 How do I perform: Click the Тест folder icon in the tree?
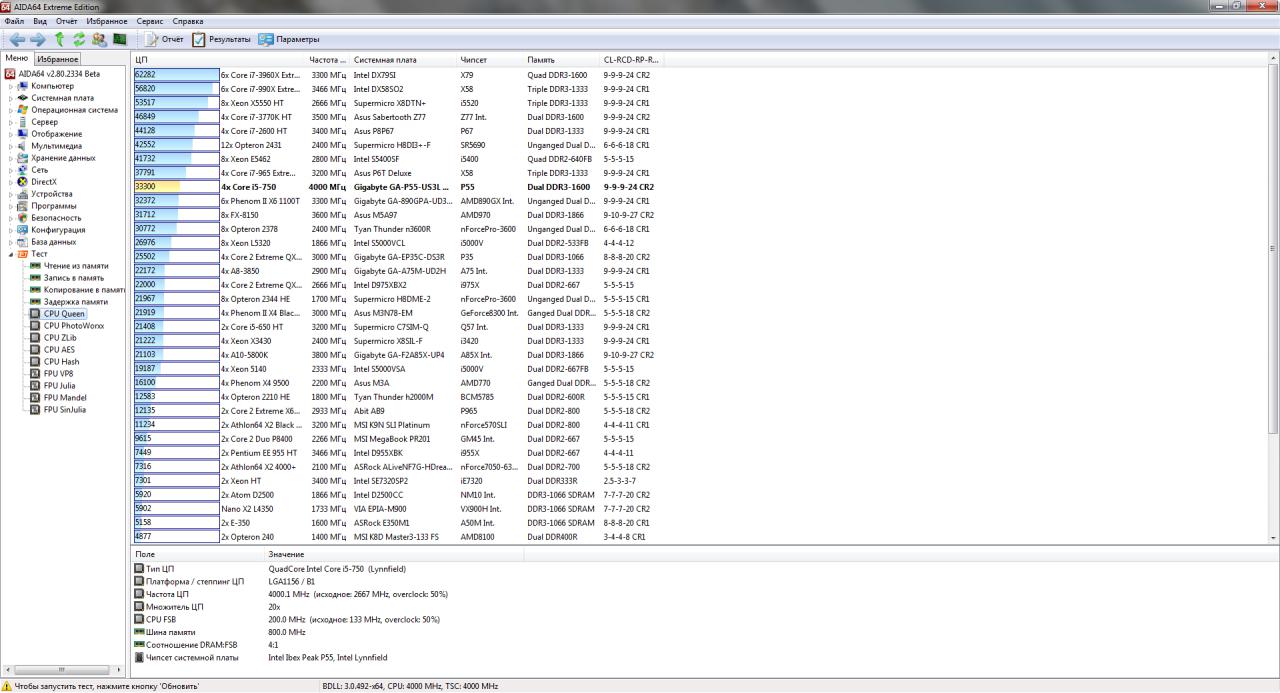23,254
